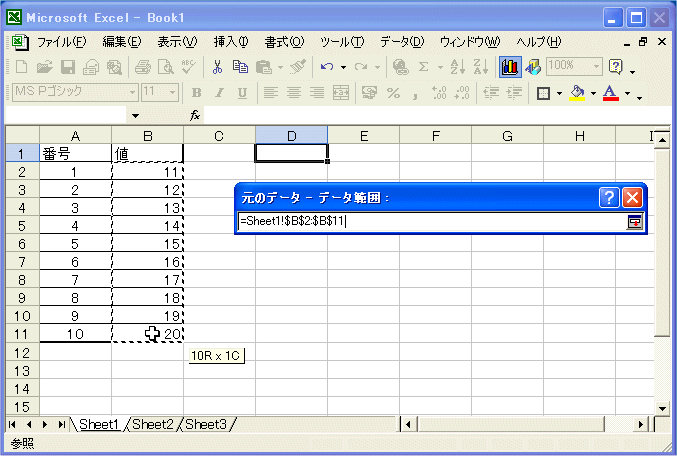Toggle Italic formatting
The width and height of the screenshot is (677, 456).
pos(220,93)
